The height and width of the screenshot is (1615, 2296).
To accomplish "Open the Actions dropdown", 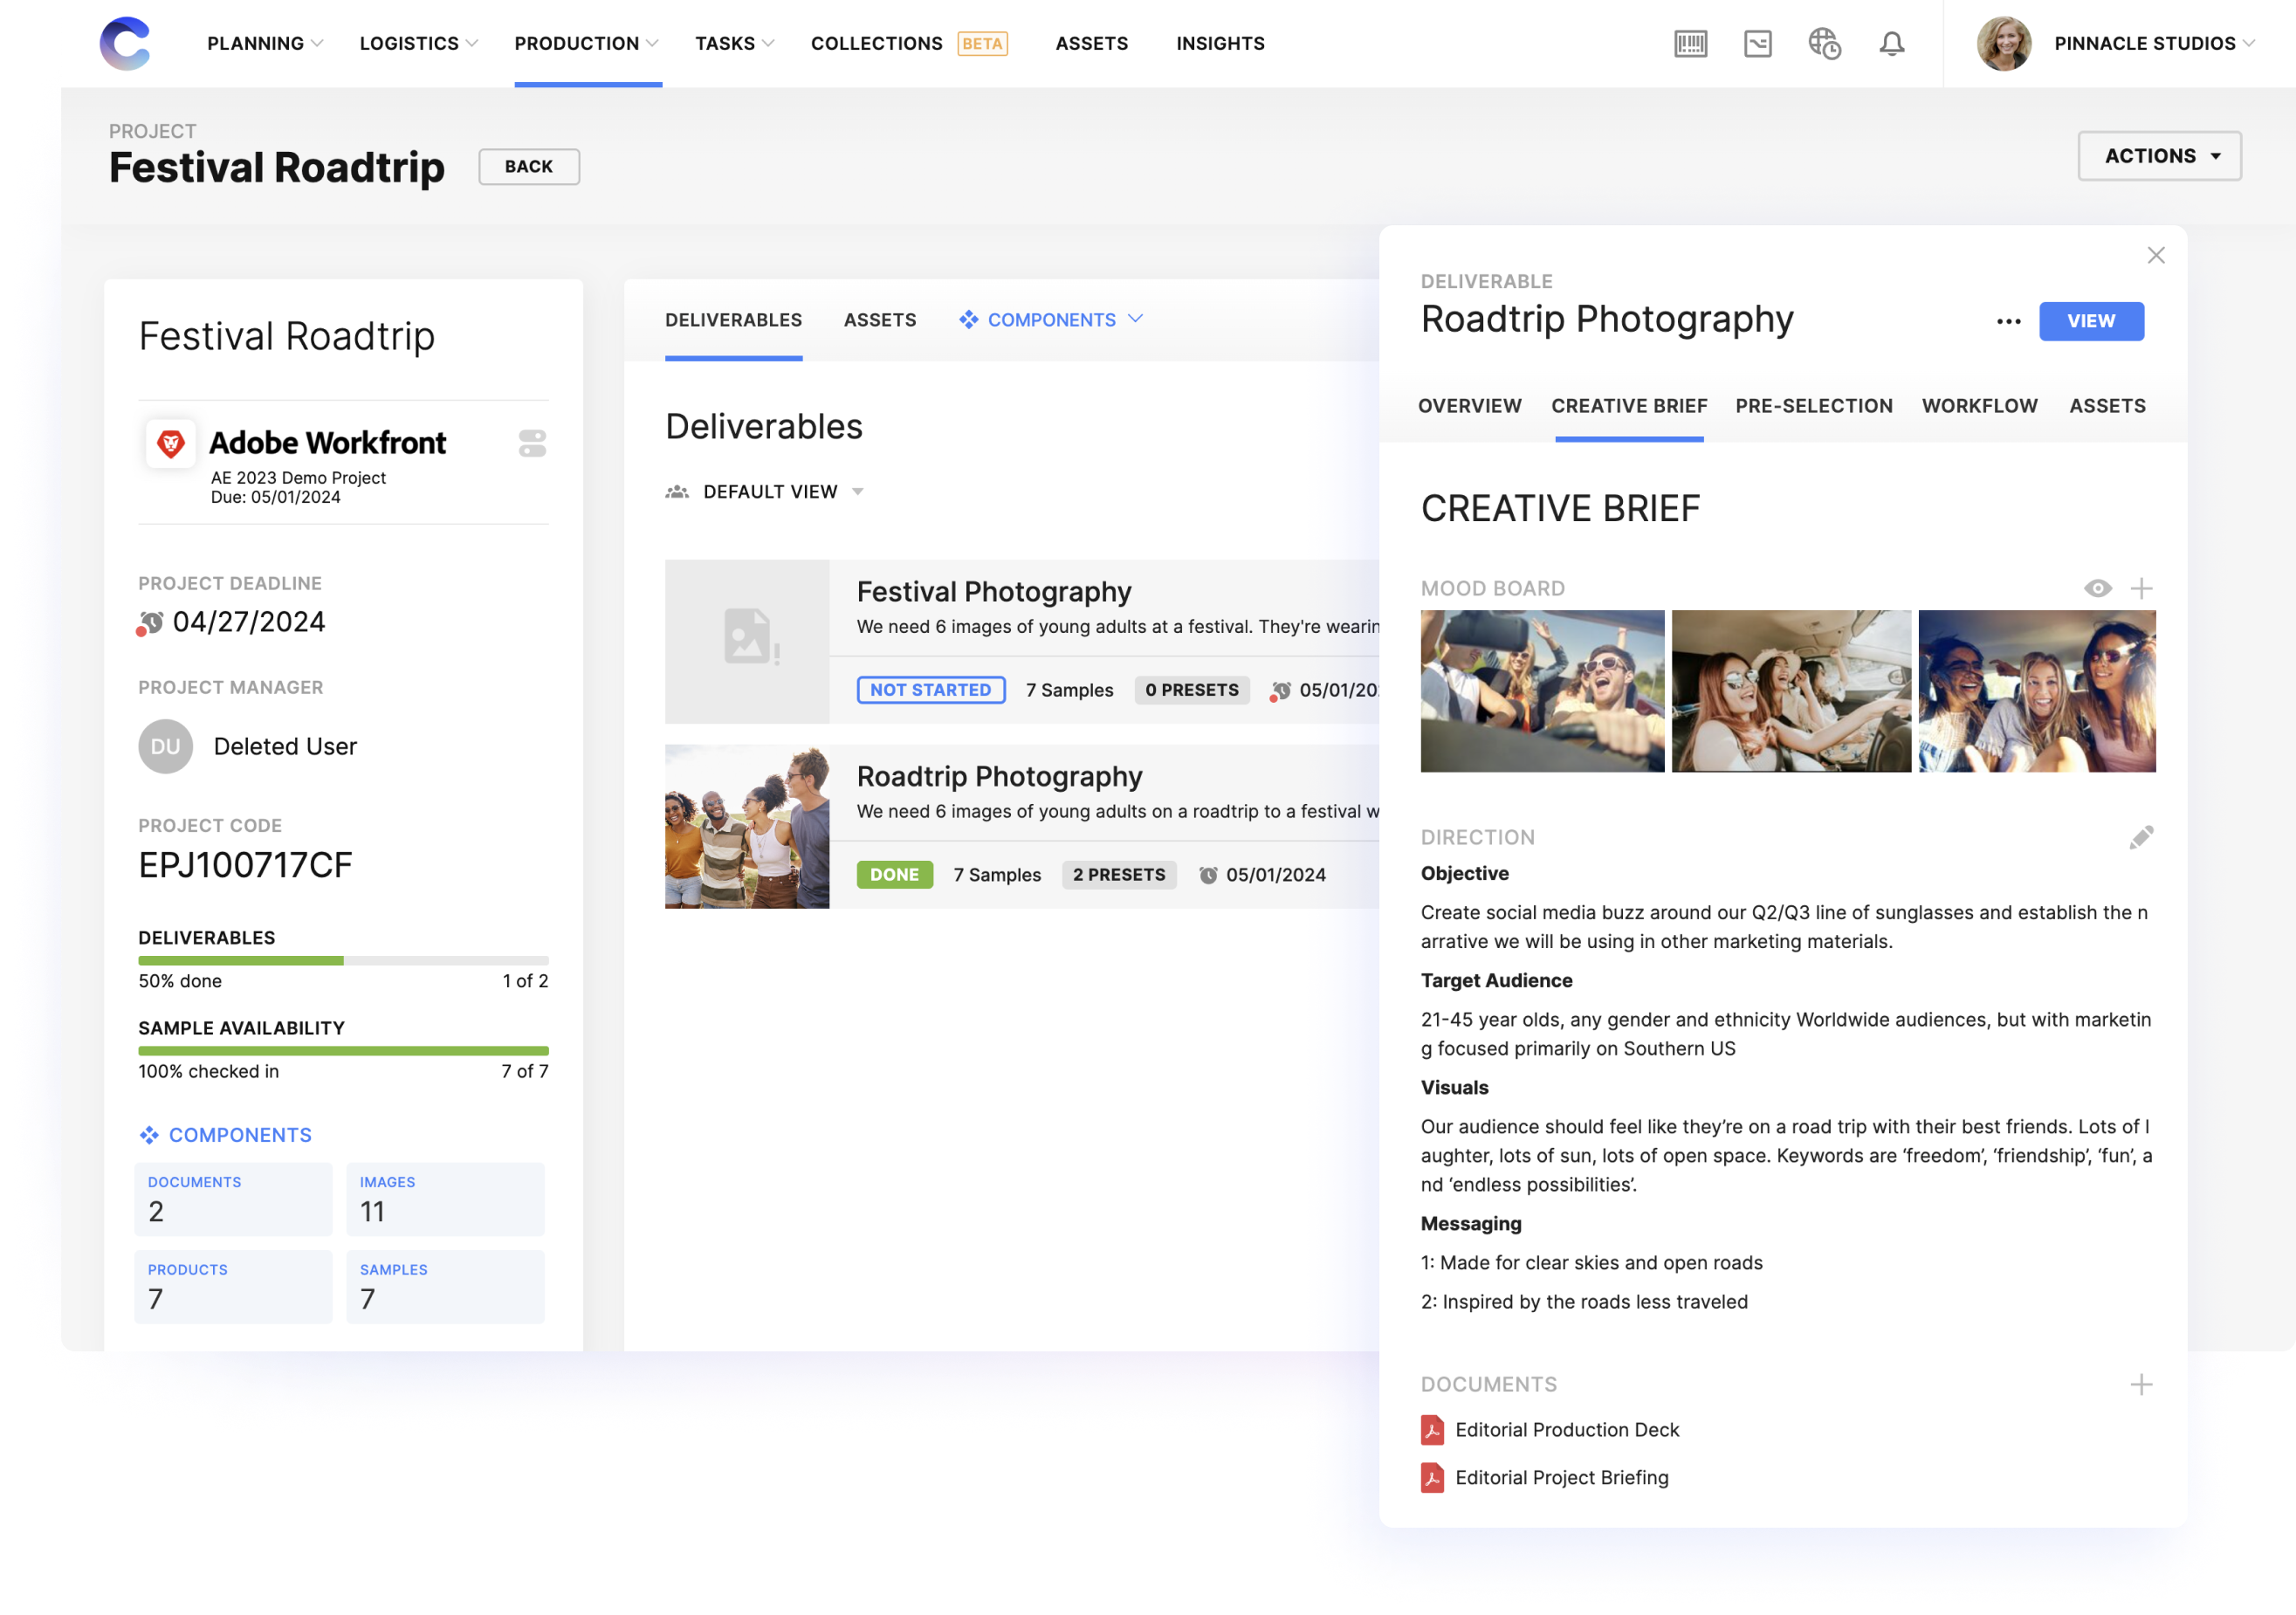I will click(2159, 156).
